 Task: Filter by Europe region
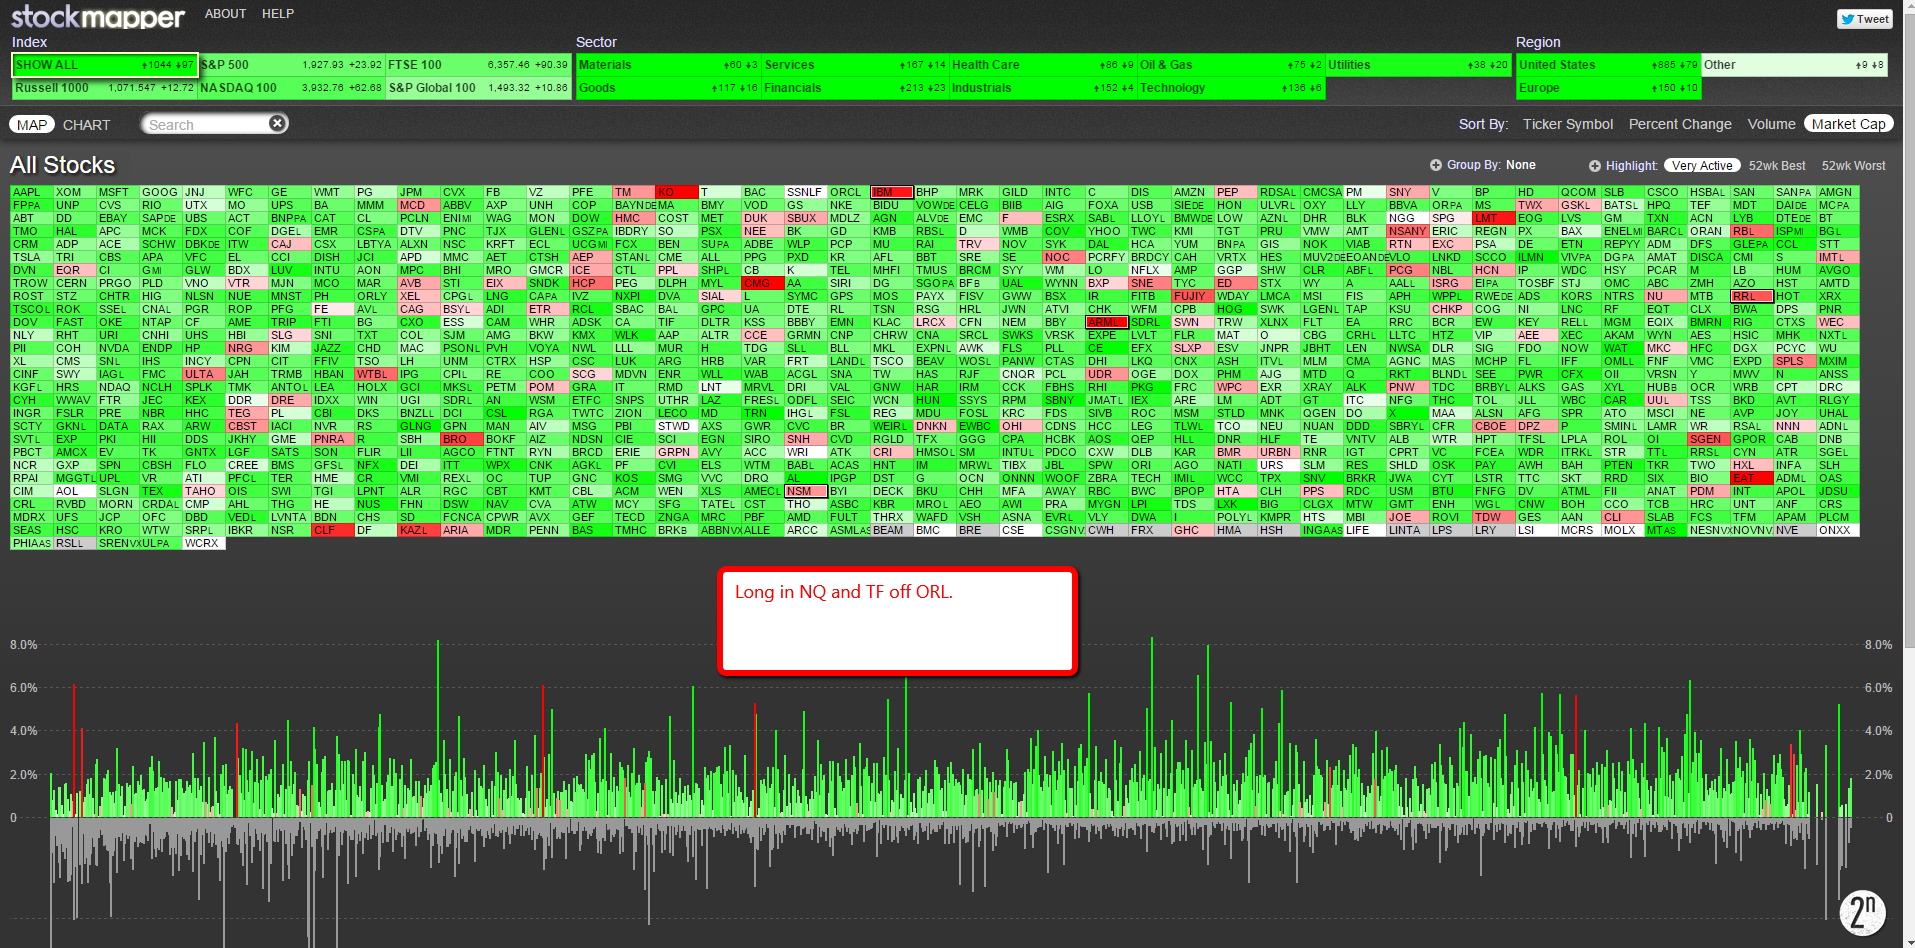[1608, 88]
